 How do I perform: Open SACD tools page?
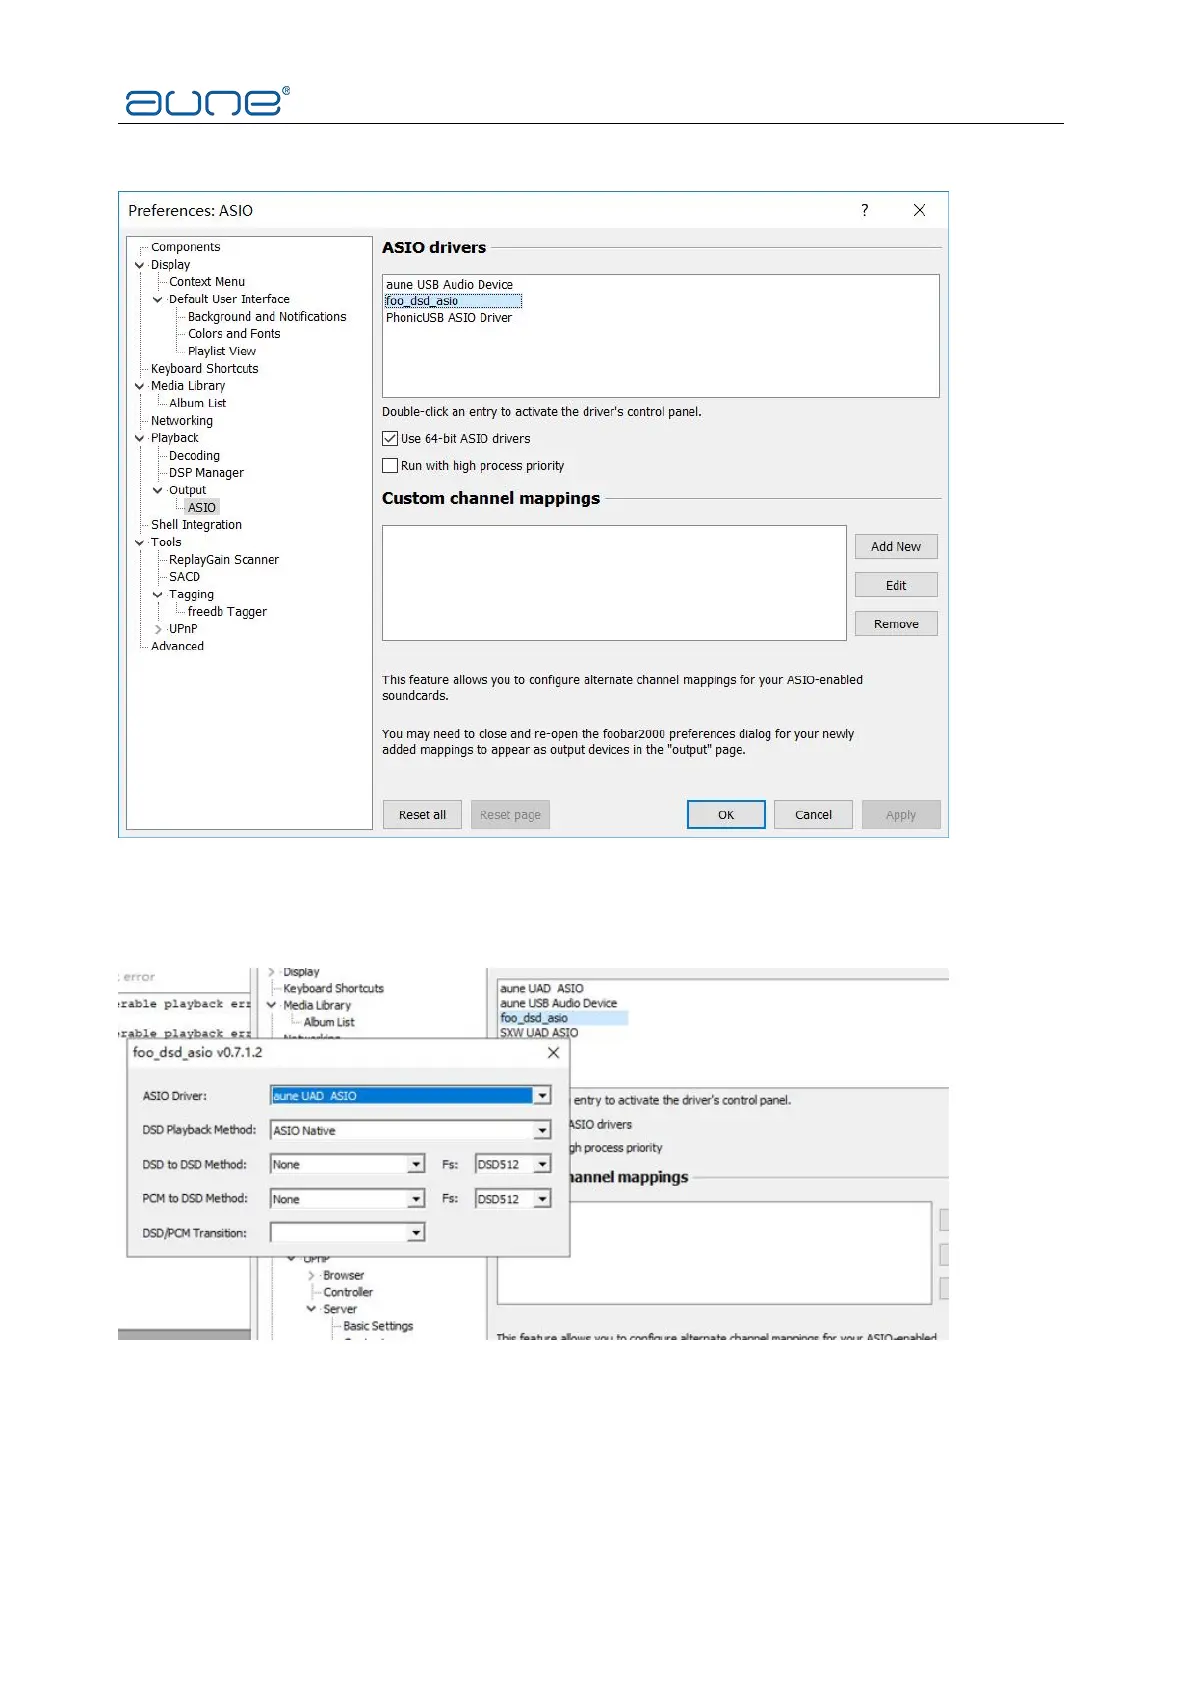[184, 577]
